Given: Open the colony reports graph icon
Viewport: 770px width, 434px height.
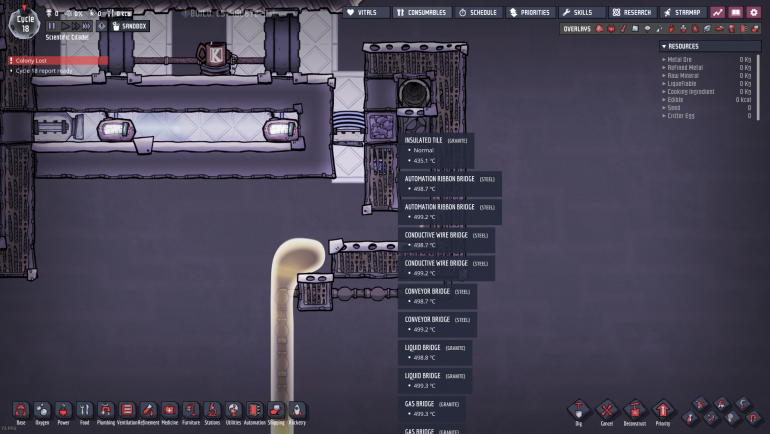Looking at the screenshot, I should (x=718, y=13).
